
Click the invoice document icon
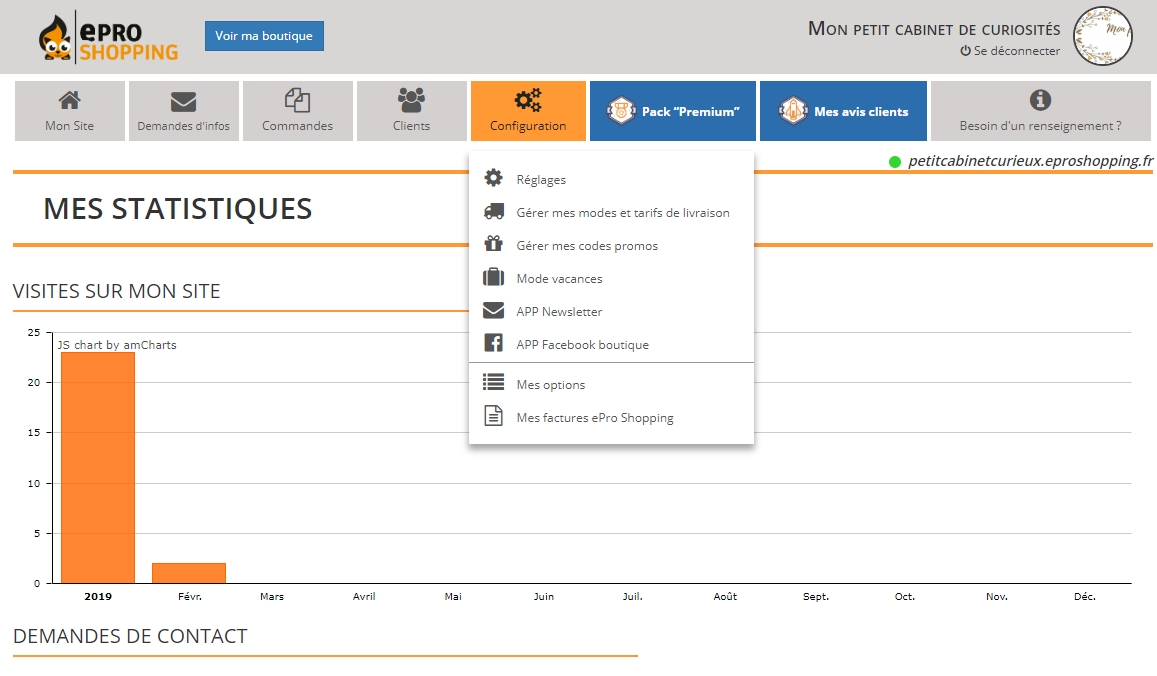tap(493, 417)
